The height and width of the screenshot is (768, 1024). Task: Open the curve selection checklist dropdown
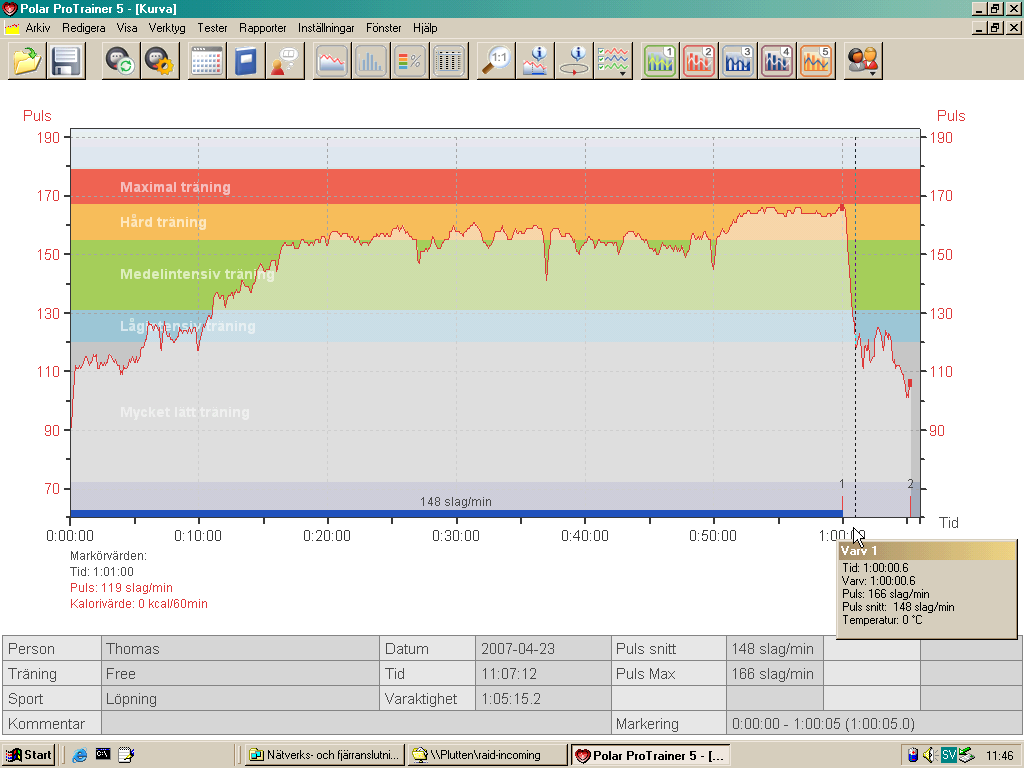(x=614, y=61)
